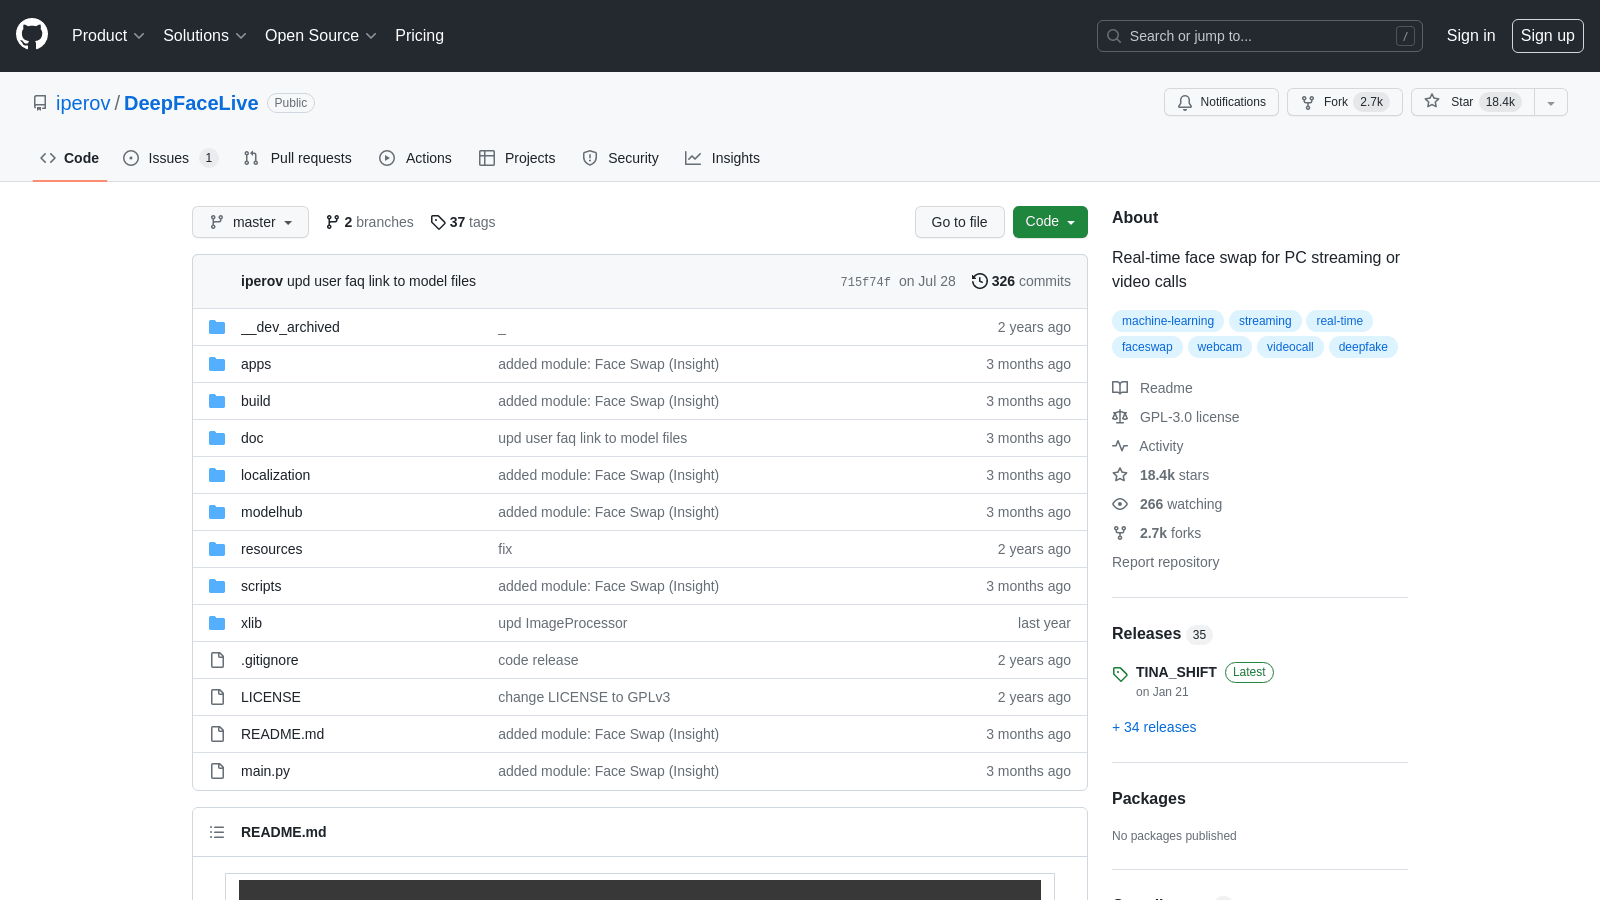Star the DeepFaceLive repository
Screen dimensions: 1600x900
coord(1472,102)
